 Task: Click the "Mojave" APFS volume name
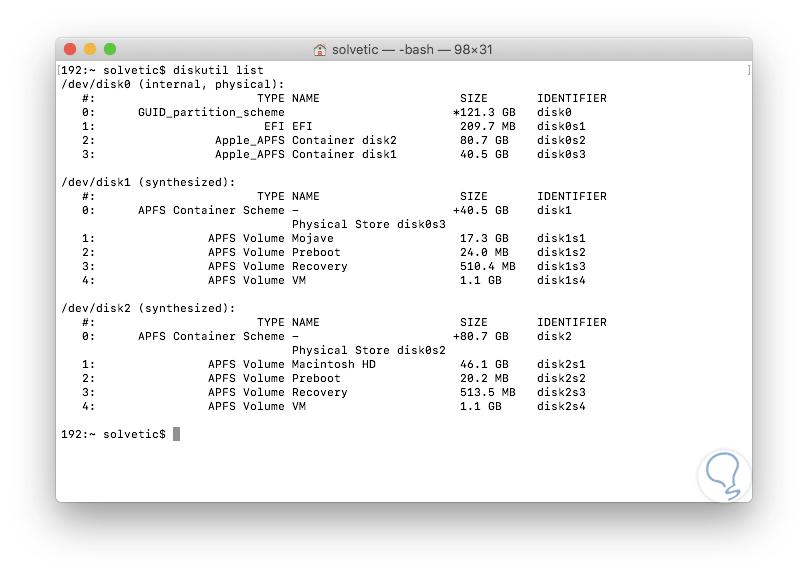[x=313, y=238]
